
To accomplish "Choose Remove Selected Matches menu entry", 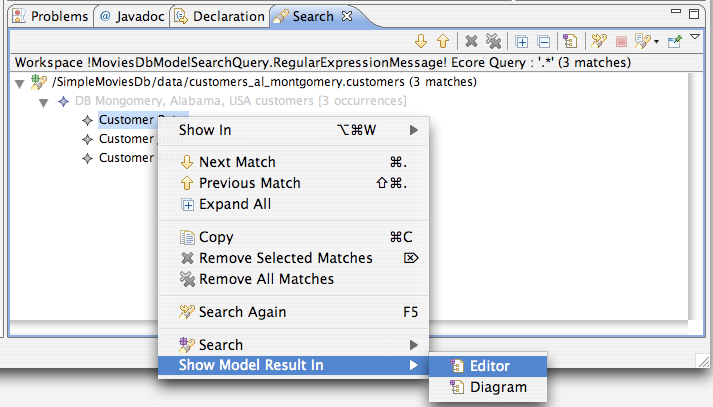I will tap(293, 258).
